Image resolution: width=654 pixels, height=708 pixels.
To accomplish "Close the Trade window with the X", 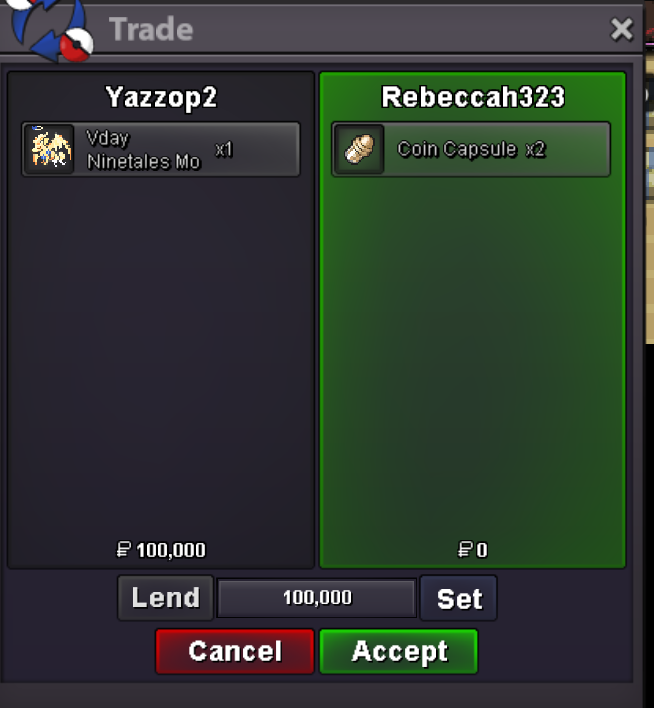I will tap(621, 30).
